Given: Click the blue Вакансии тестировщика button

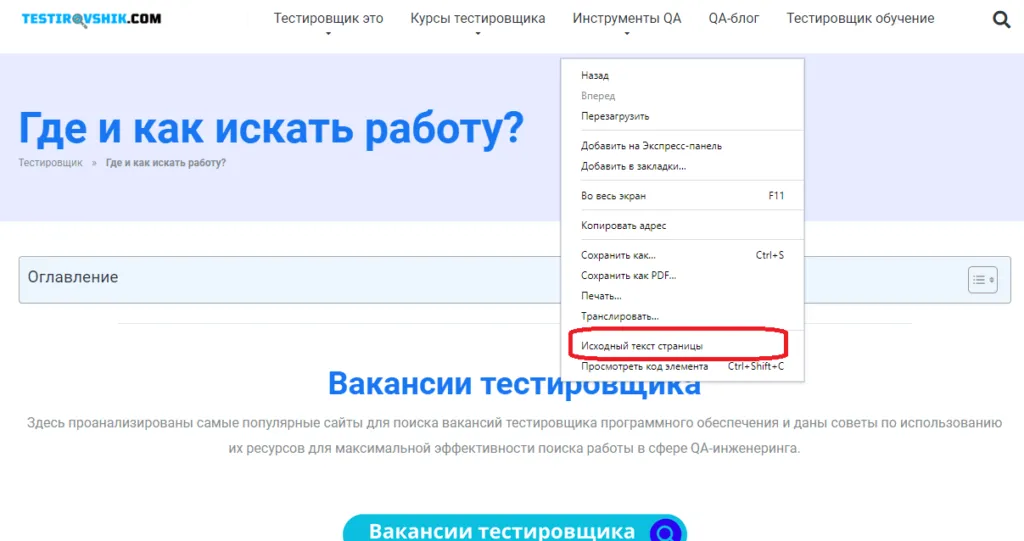Looking at the screenshot, I should (515, 528).
